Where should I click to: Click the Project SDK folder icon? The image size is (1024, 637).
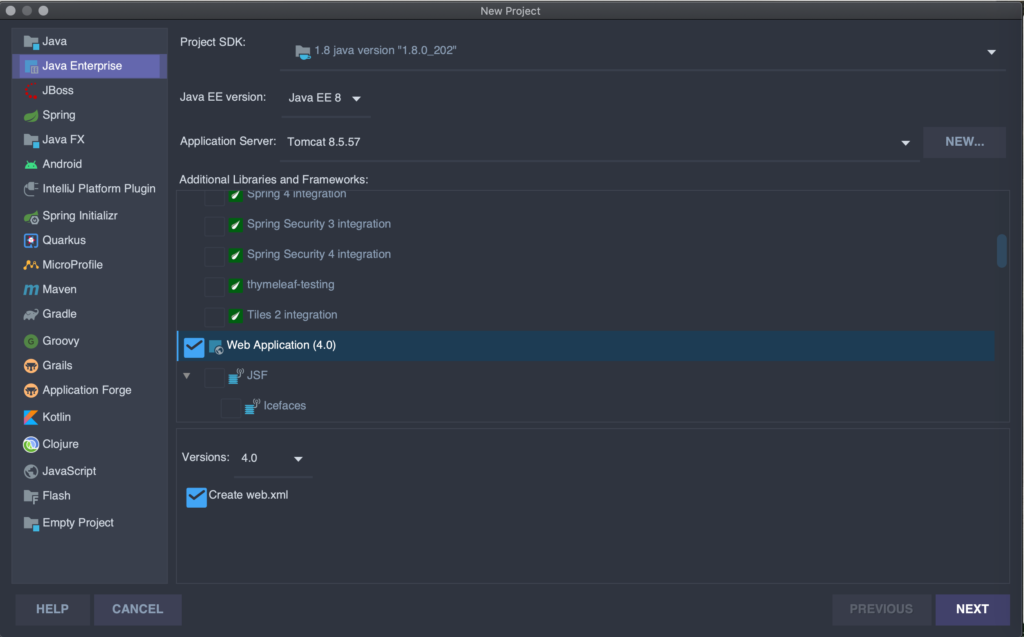(x=302, y=52)
